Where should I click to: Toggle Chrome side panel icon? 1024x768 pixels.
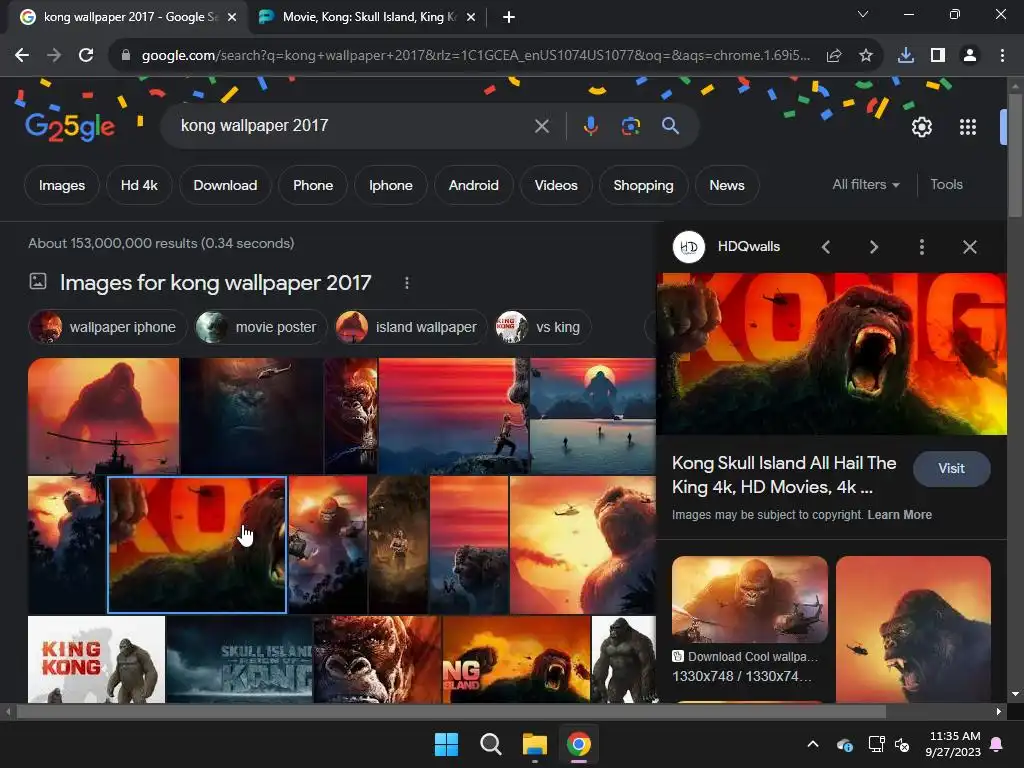938,56
